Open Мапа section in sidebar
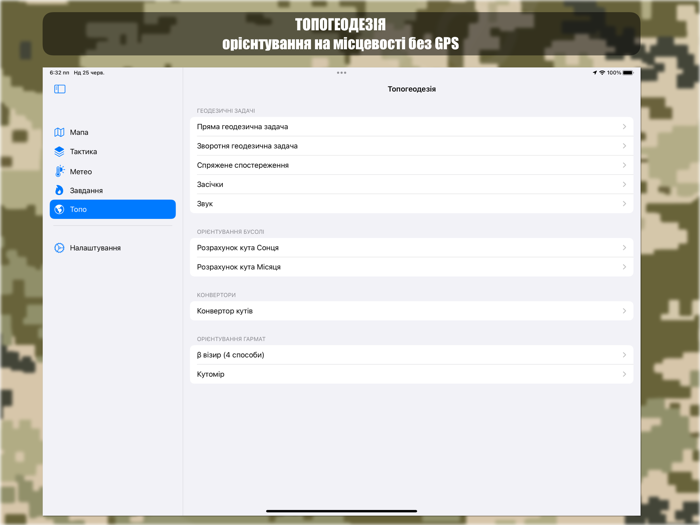Image resolution: width=700 pixels, height=525 pixels. click(x=112, y=132)
